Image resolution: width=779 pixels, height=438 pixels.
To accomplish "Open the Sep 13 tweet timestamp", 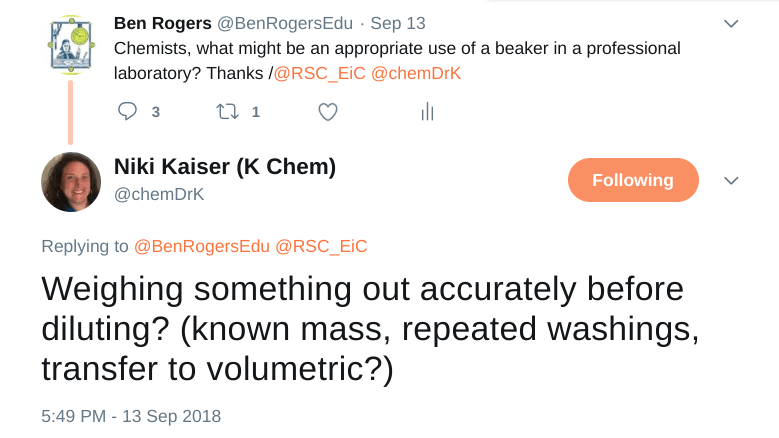I will (x=398, y=22).
